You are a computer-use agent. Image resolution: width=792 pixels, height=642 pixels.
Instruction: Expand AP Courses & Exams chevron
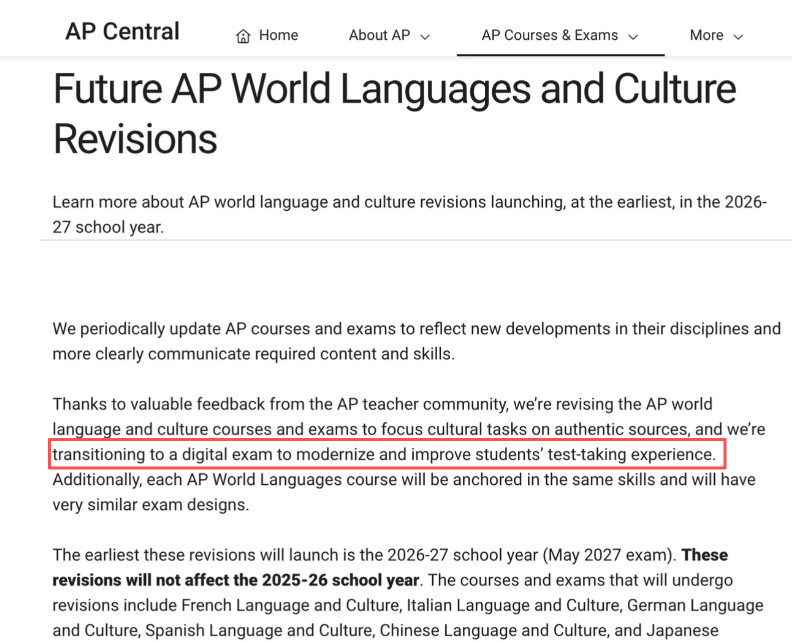[x=633, y=36]
